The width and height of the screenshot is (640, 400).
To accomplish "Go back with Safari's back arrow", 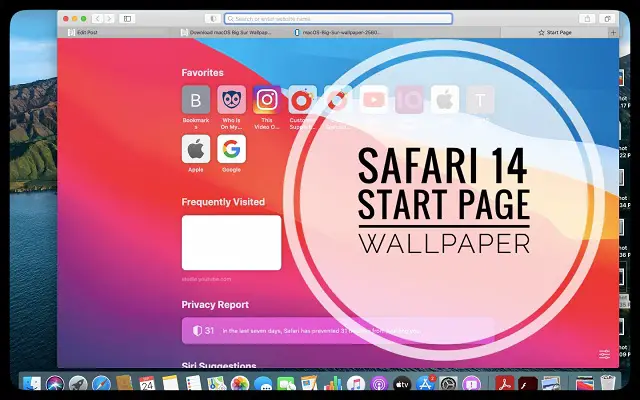I will point(97,19).
